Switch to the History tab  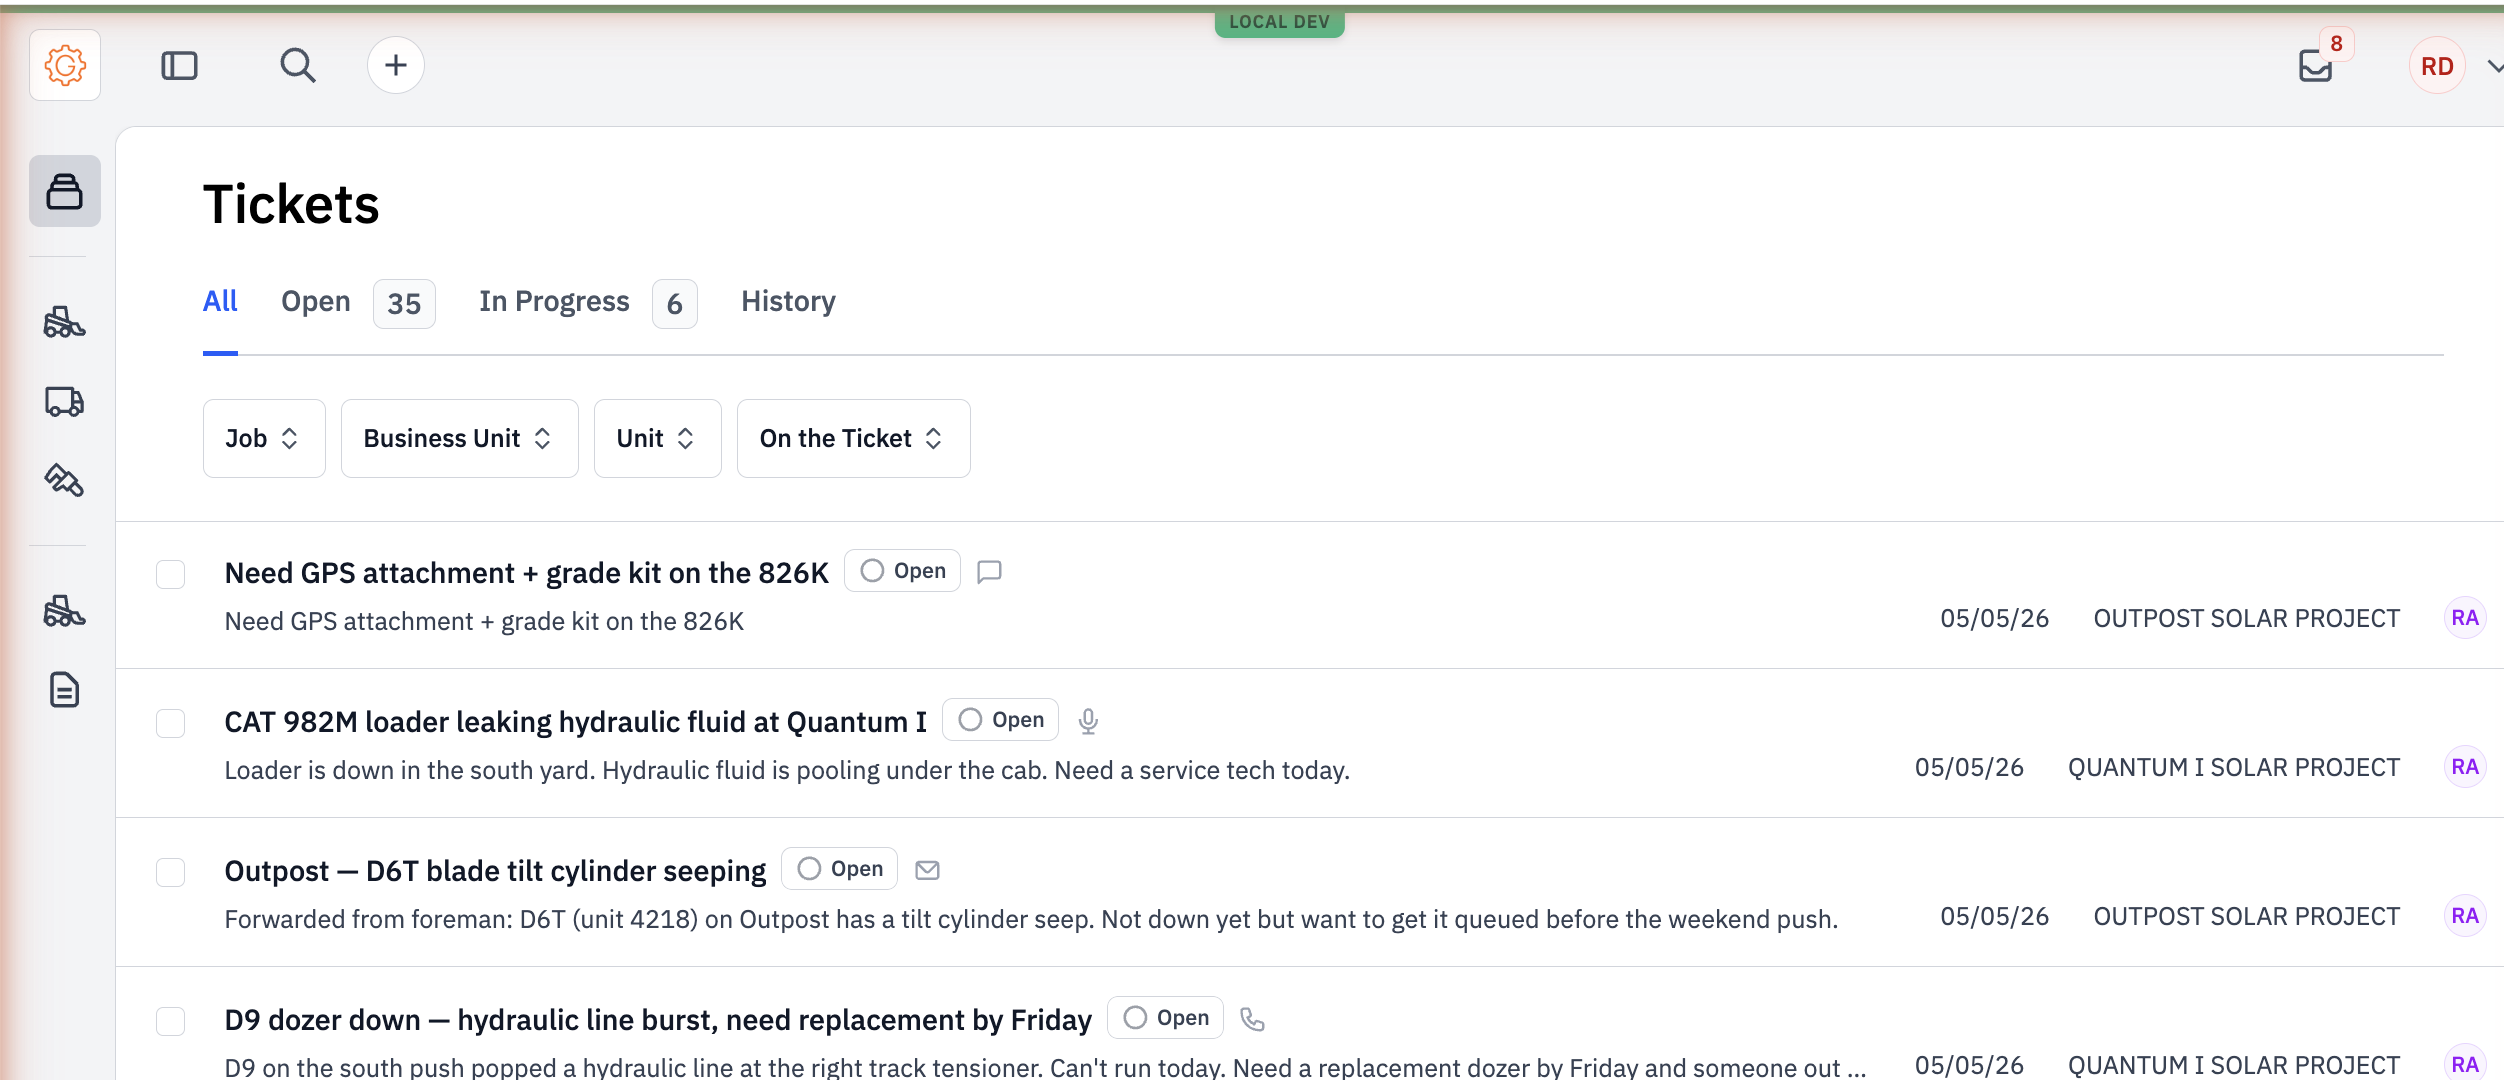(x=788, y=302)
